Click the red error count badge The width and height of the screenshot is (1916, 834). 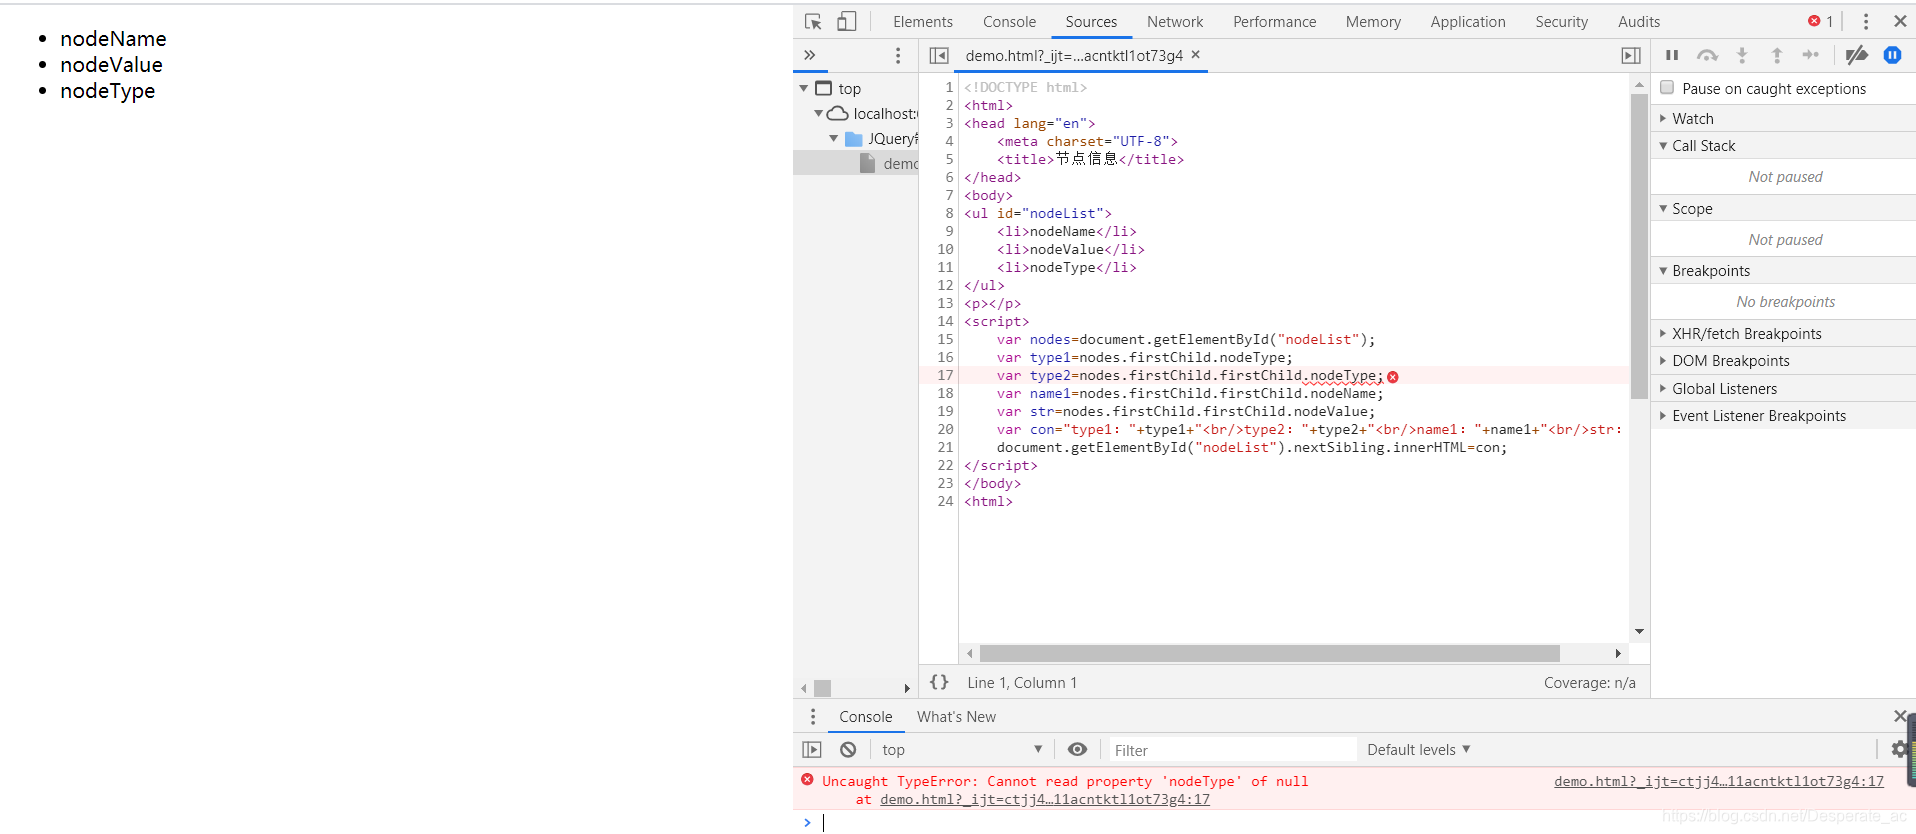tap(1820, 21)
